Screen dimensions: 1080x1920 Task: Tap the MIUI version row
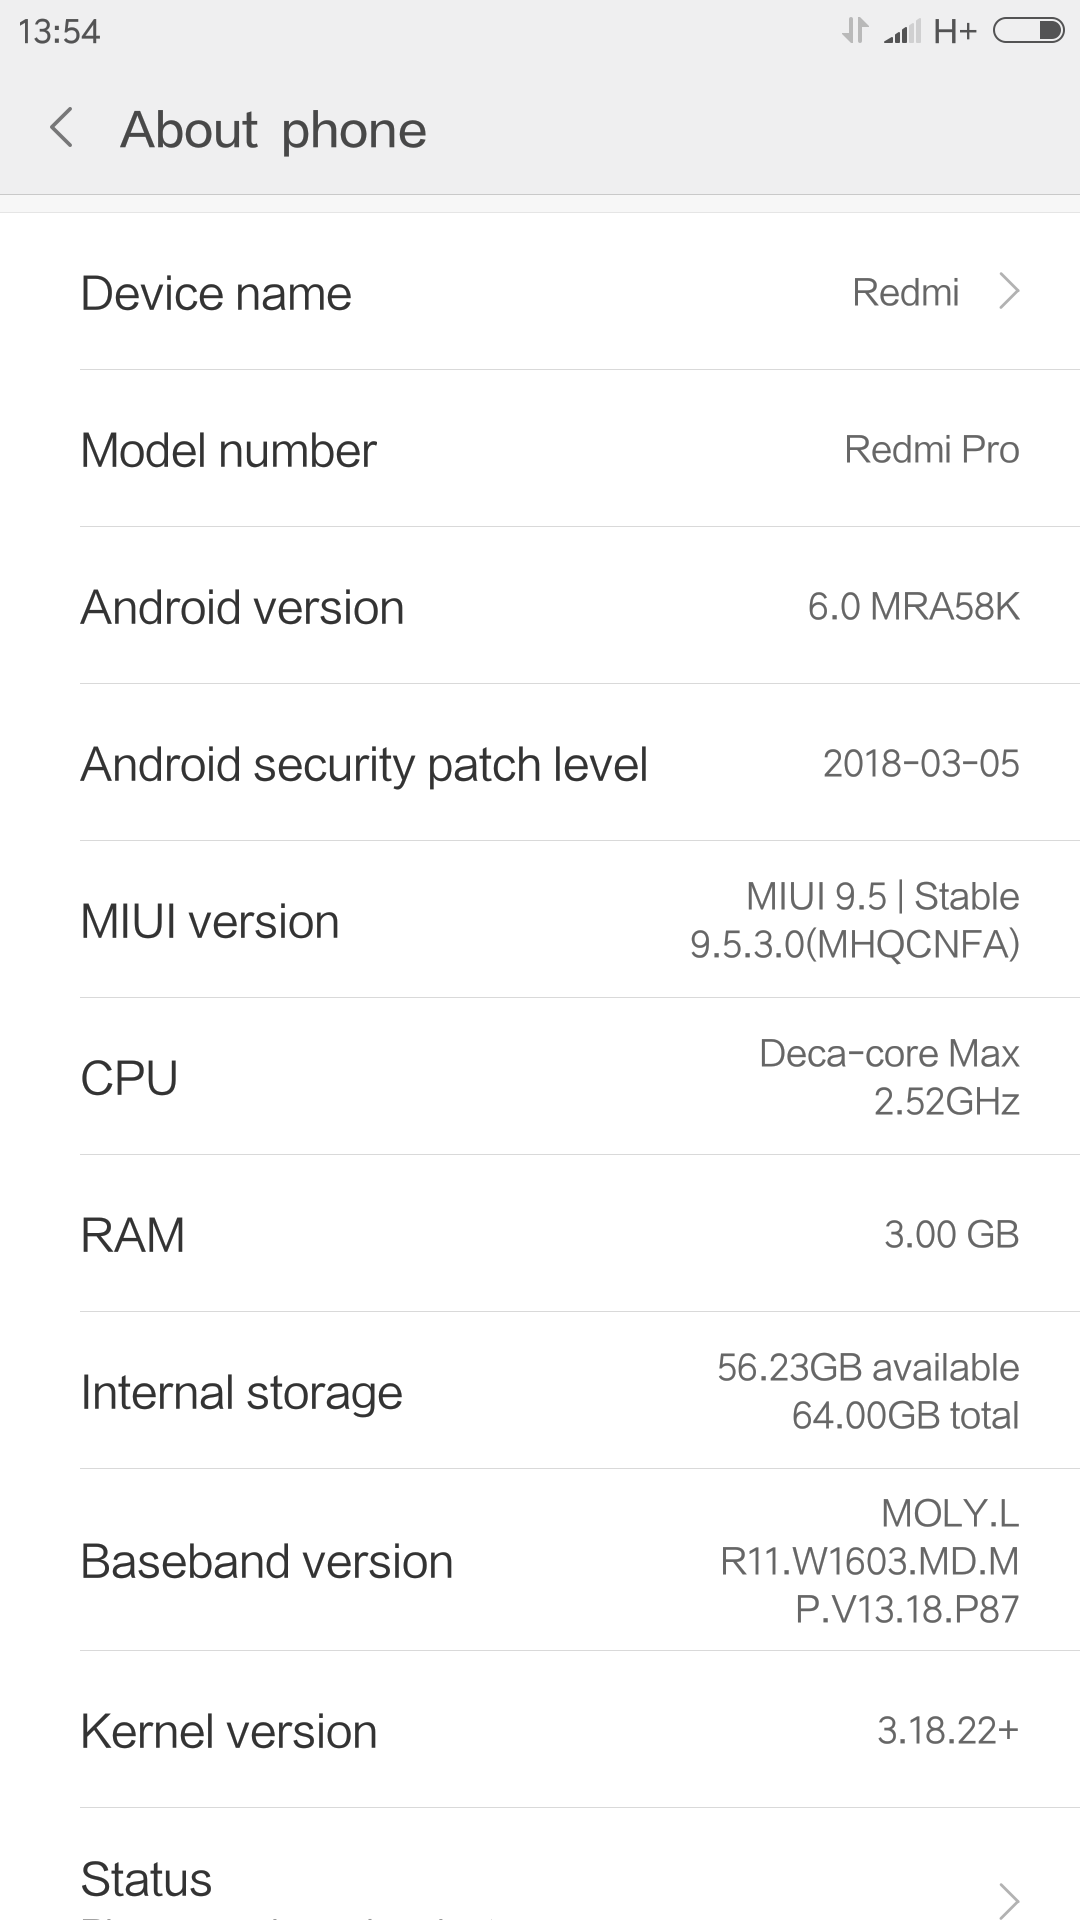coord(540,921)
